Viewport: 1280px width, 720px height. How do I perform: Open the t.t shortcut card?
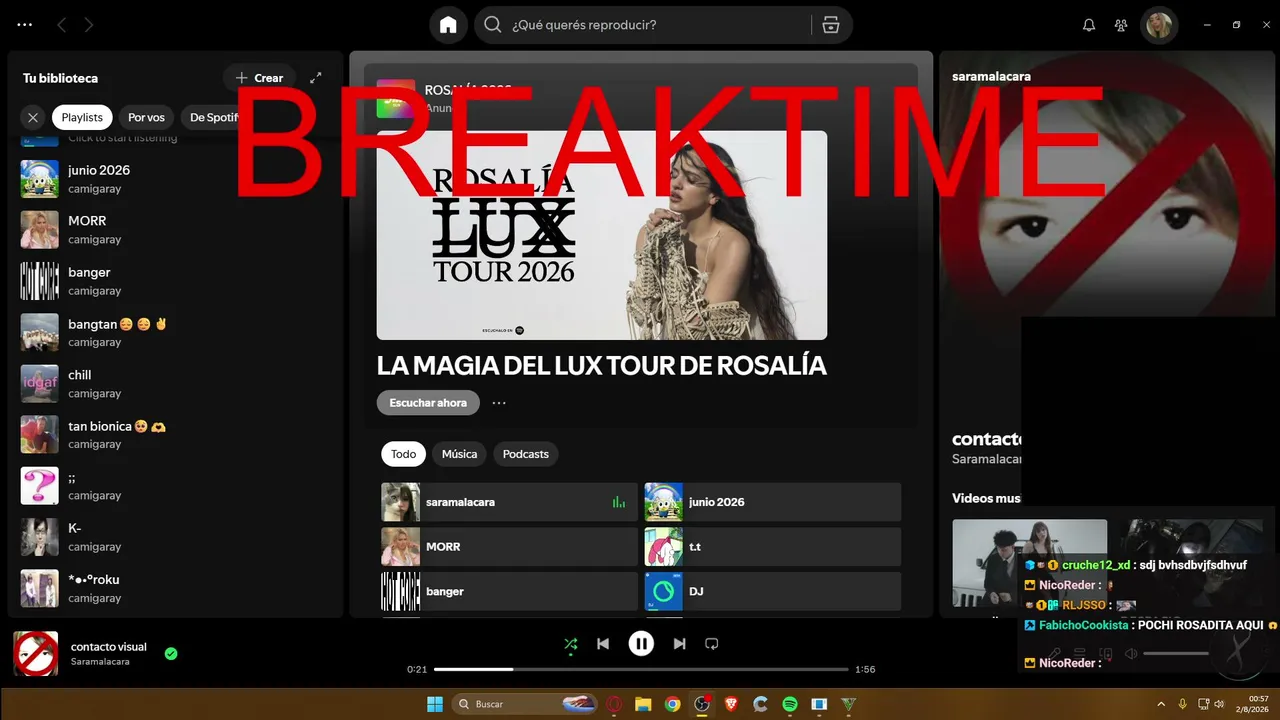[772, 547]
